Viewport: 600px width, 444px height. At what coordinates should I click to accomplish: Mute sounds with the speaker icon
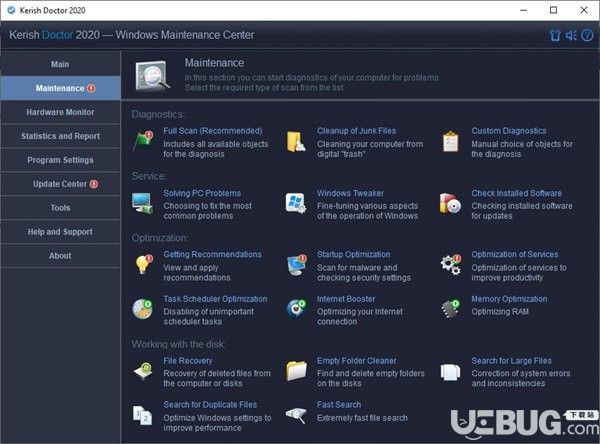[571, 36]
